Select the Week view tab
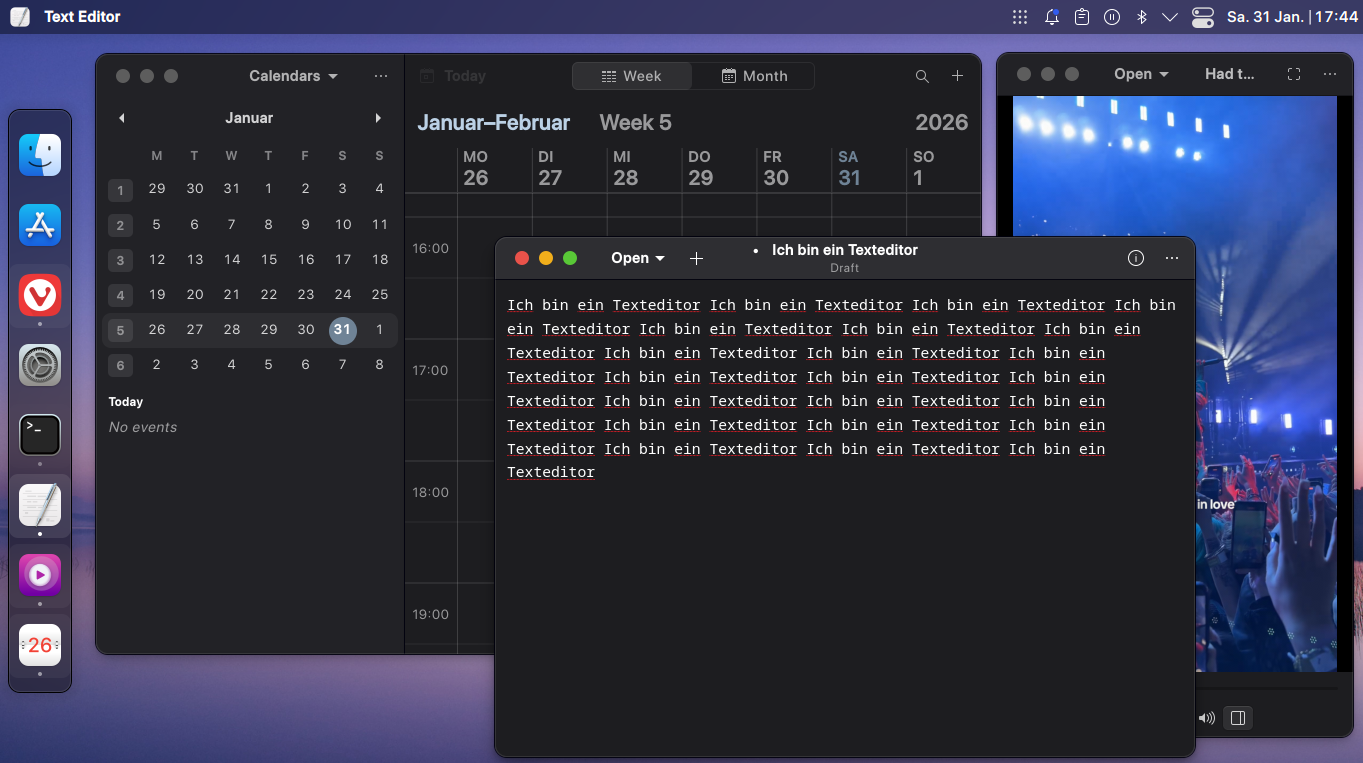Image resolution: width=1363 pixels, height=763 pixels. pyautogui.click(x=631, y=75)
